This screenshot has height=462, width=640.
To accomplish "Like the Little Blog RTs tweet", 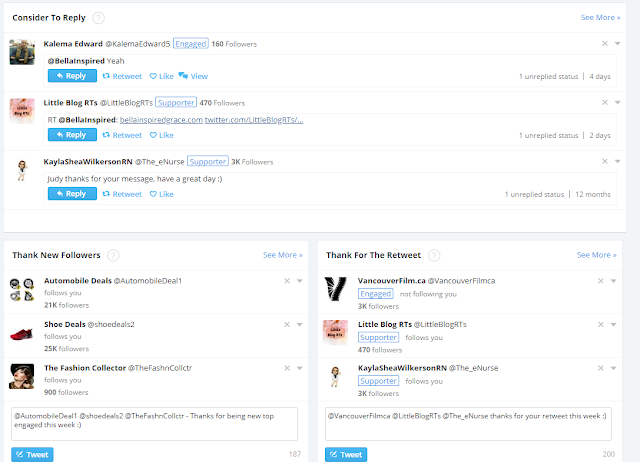I will click(162, 135).
